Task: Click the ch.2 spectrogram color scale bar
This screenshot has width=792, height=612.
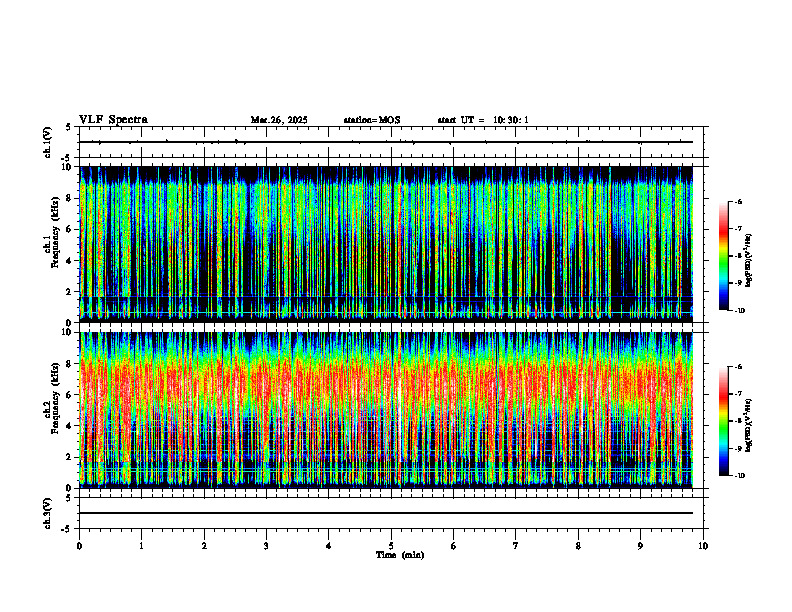Action: pyautogui.click(x=723, y=421)
